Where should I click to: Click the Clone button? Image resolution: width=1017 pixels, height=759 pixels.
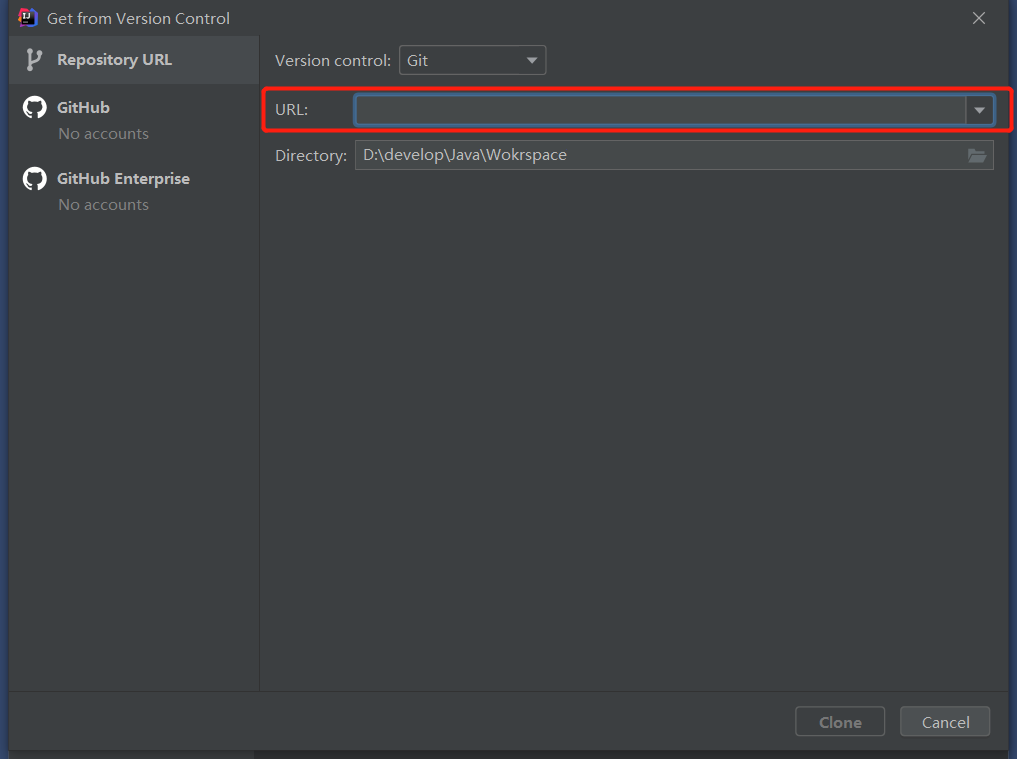pos(840,721)
